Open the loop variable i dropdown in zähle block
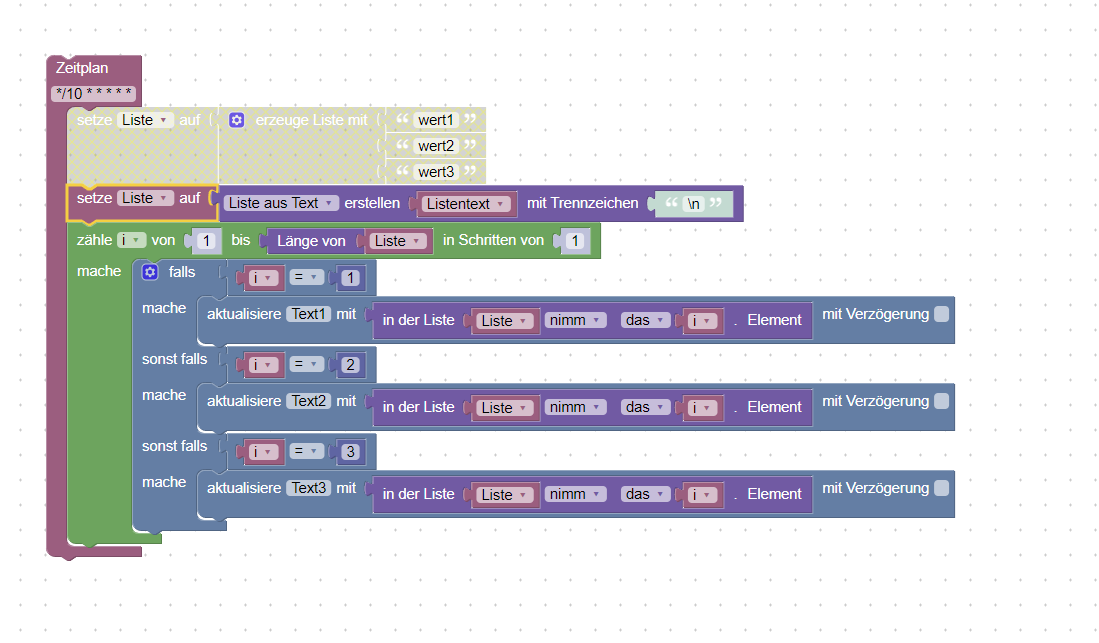This screenshot has width=1099, height=643. 131,240
